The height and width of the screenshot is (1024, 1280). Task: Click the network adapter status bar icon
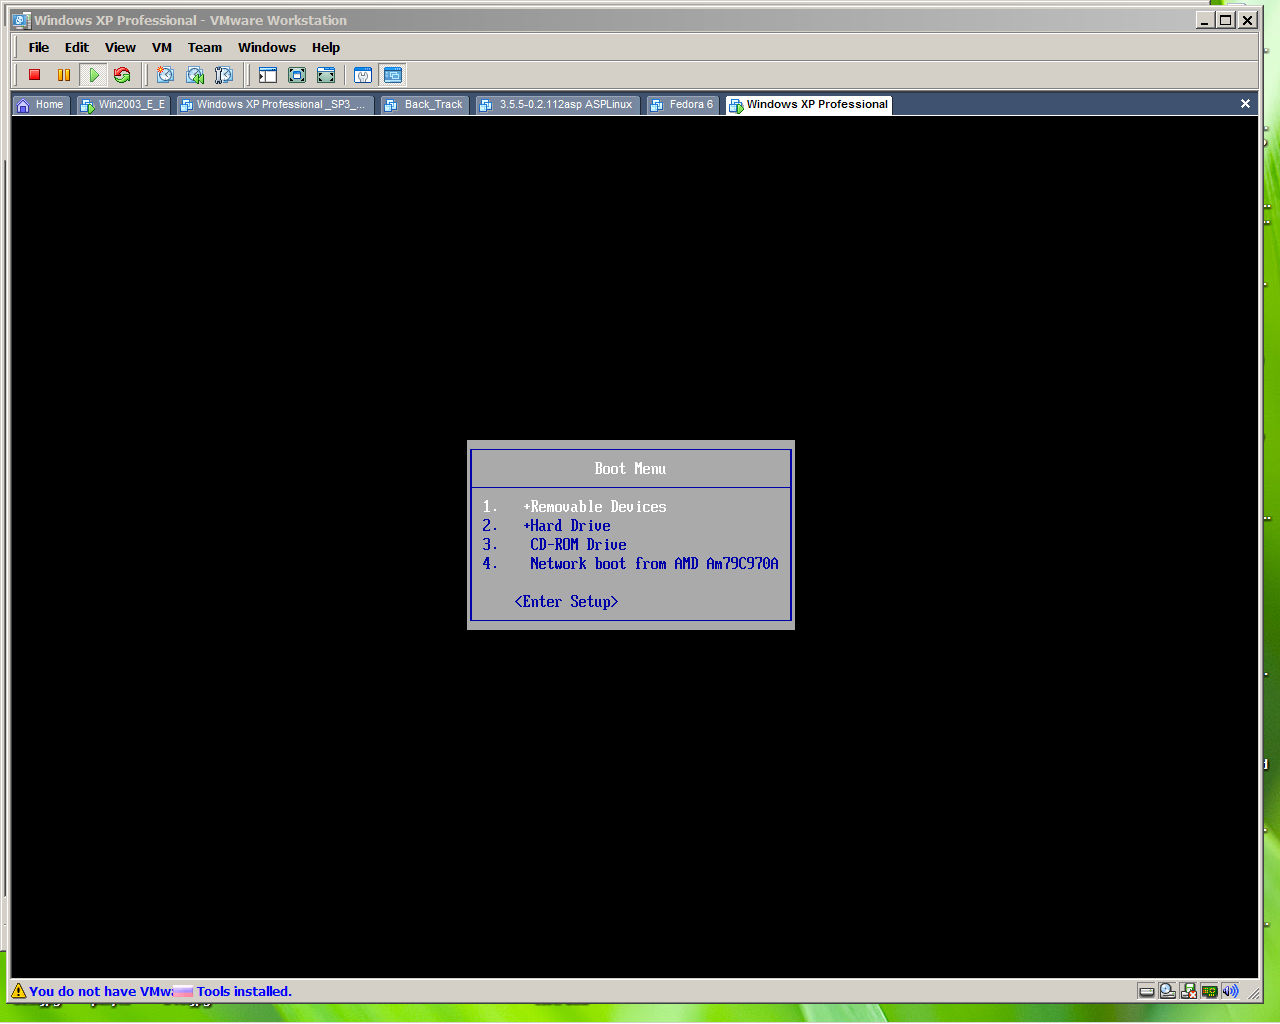click(x=1210, y=991)
